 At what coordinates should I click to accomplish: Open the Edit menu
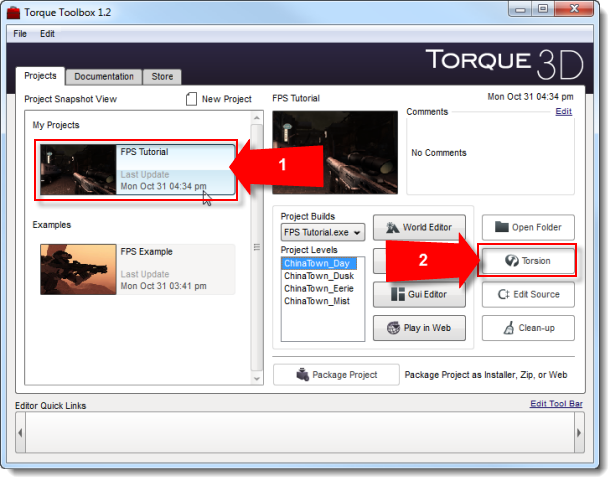click(47, 34)
